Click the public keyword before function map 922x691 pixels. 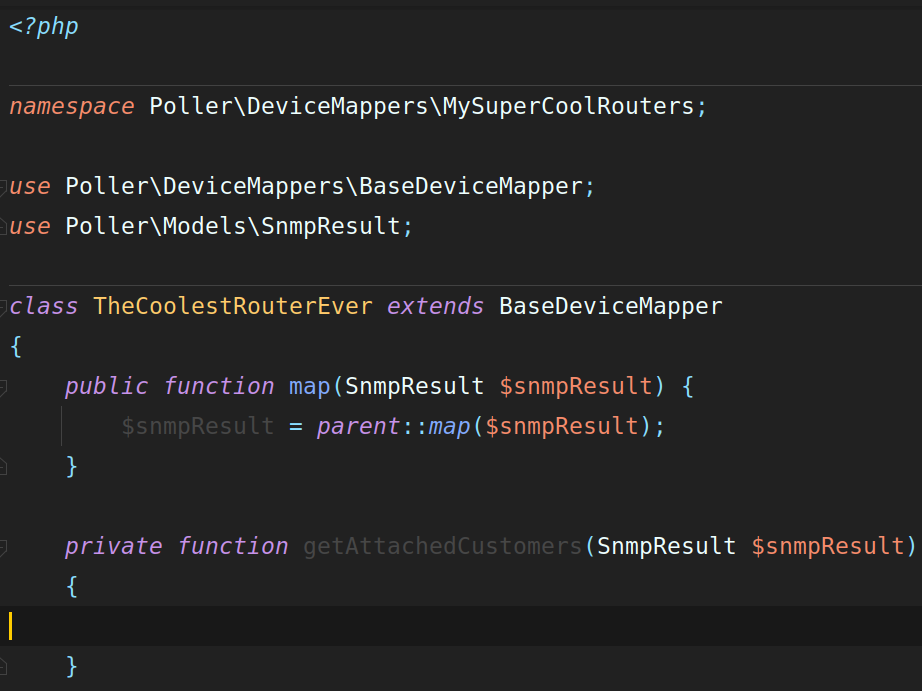point(106,386)
